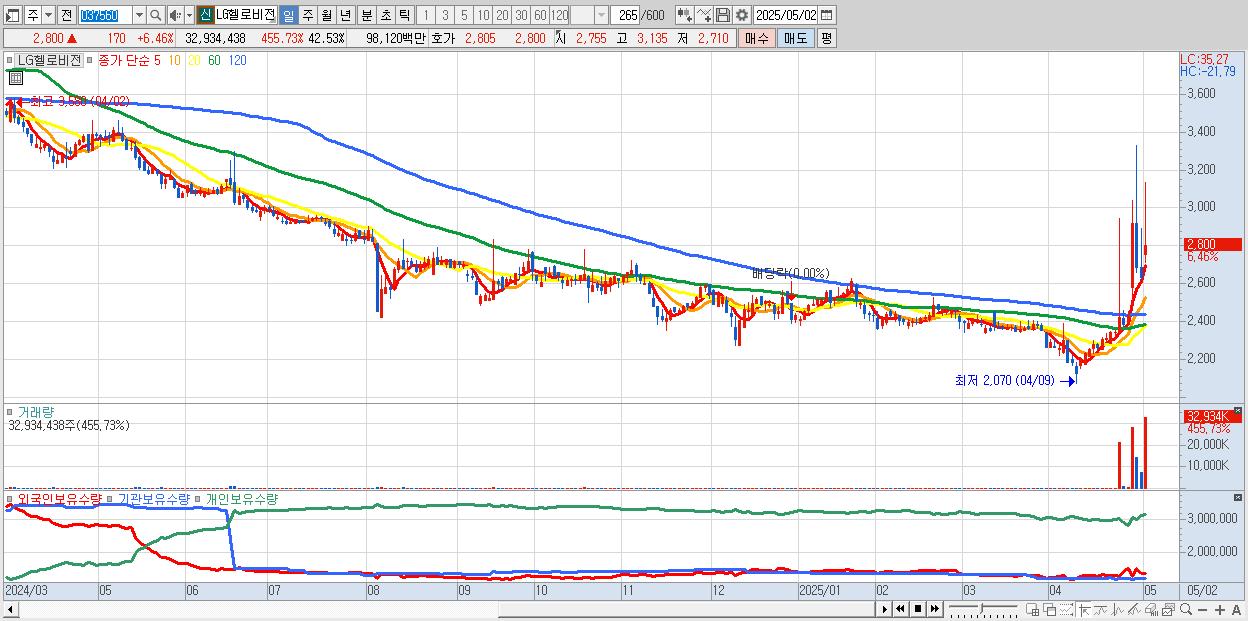
Task: Click the 매수 buy button
Action: pyautogui.click(x=757, y=38)
